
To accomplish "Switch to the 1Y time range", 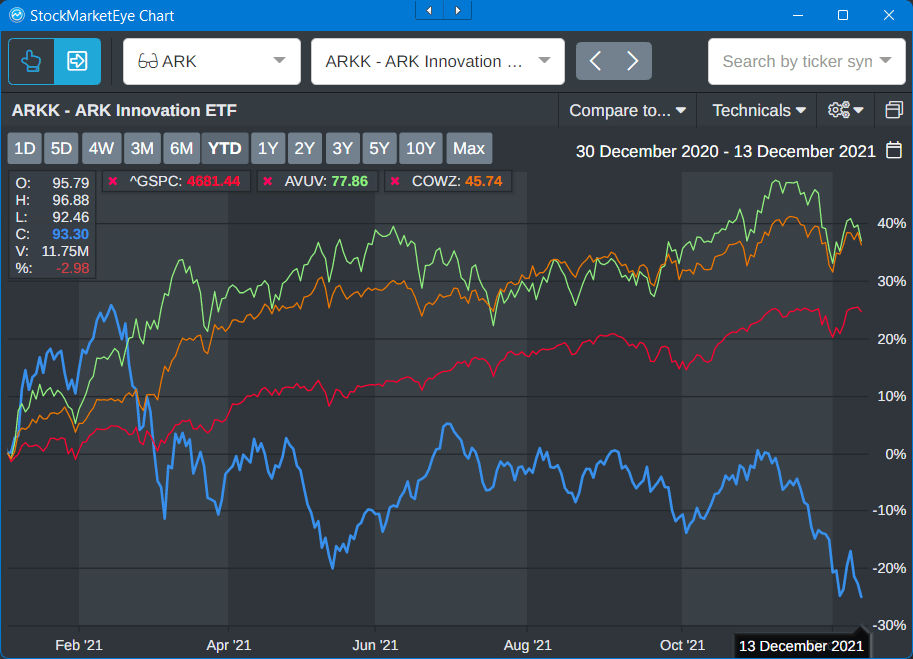I will [x=268, y=149].
